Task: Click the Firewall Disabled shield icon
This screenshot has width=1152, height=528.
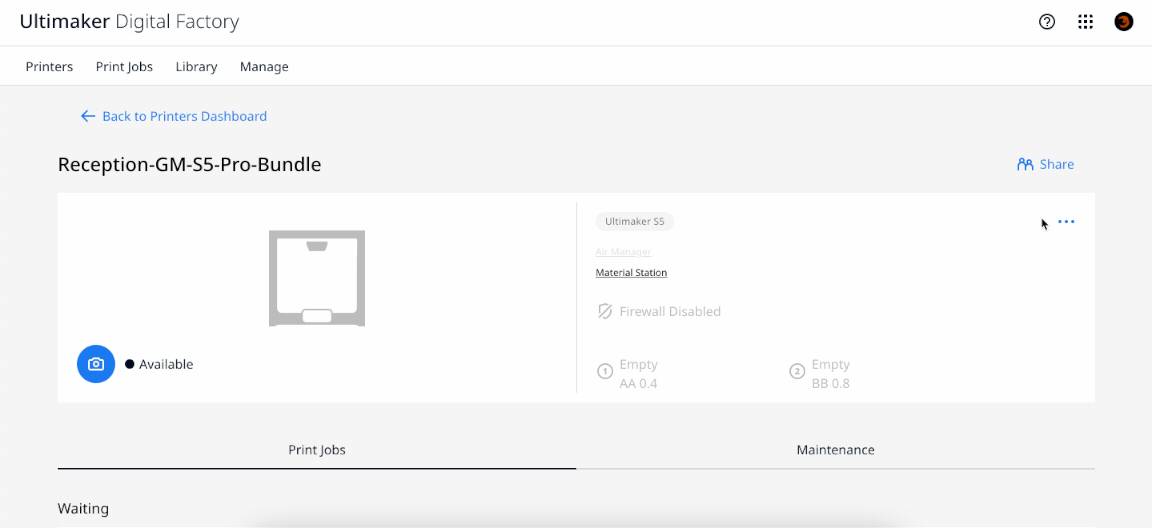Action: point(605,311)
